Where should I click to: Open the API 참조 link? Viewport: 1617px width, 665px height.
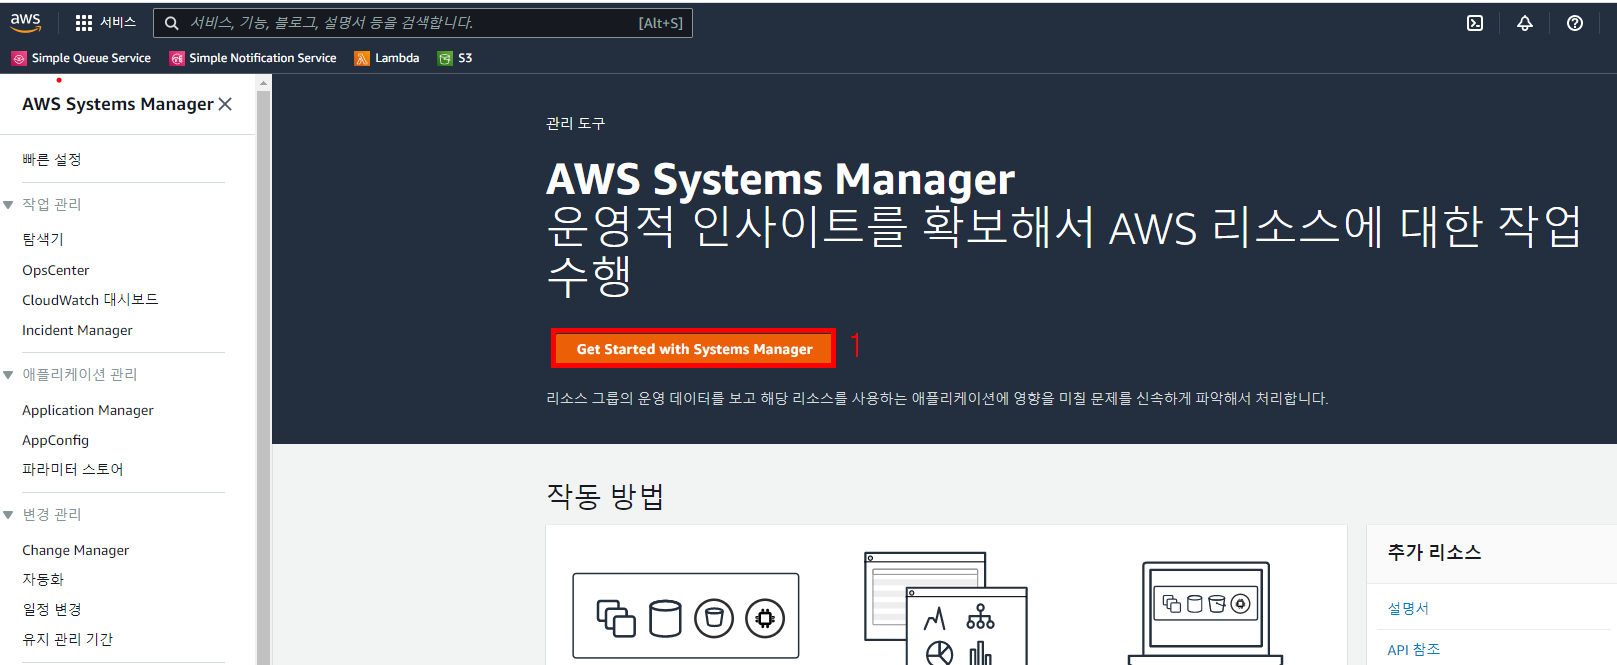pyautogui.click(x=1414, y=649)
